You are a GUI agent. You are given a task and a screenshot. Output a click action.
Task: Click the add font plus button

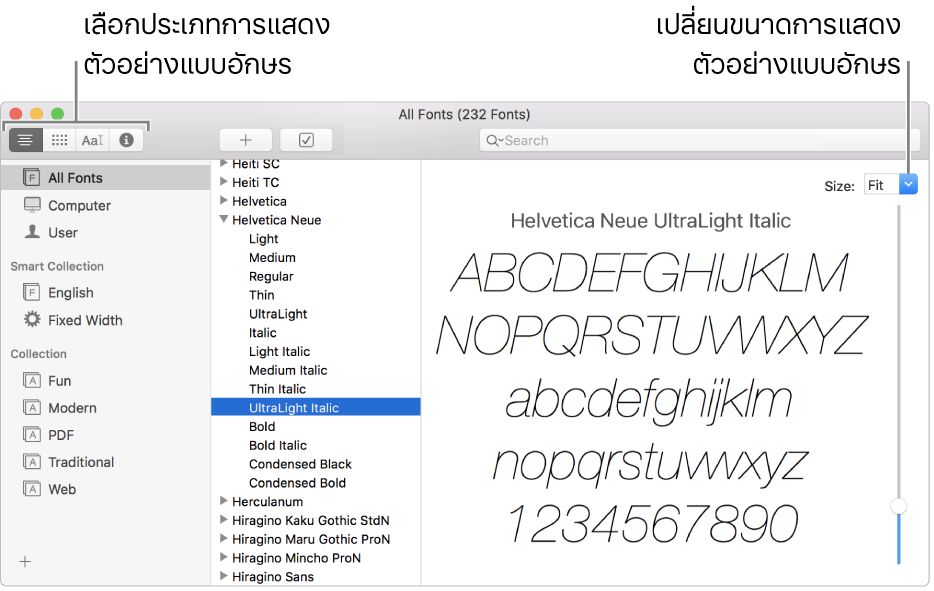pyautogui.click(x=245, y=141)
